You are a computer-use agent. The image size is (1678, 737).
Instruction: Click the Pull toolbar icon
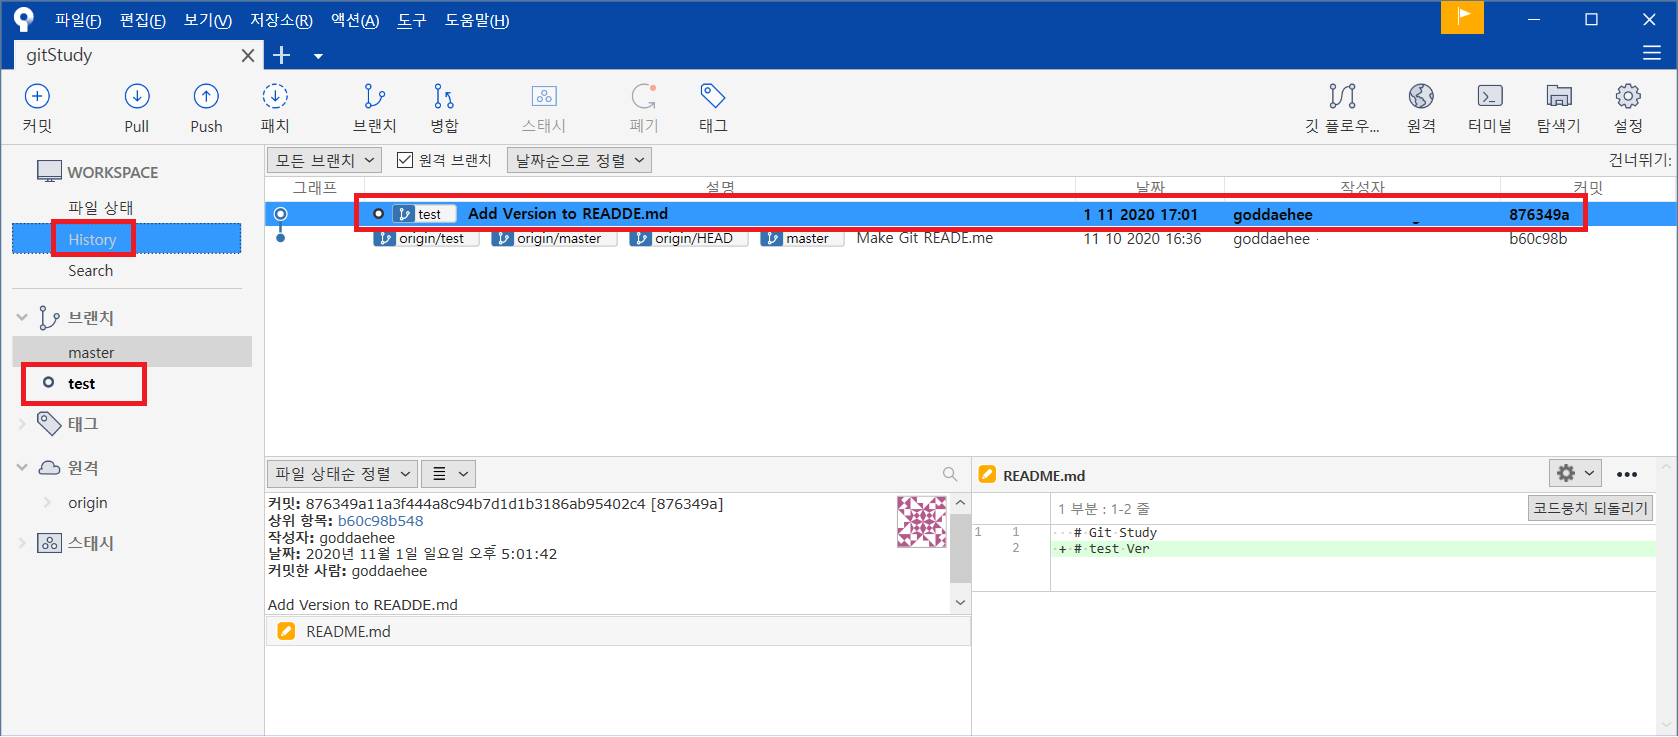137,97
